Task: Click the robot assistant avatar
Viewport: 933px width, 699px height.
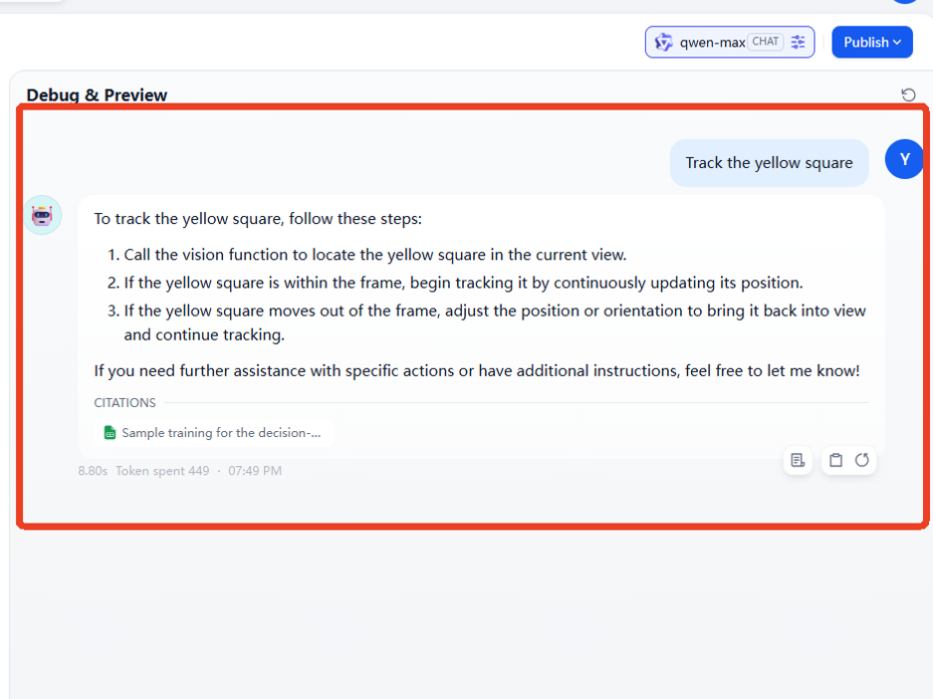Action: [x=42, y=215]
